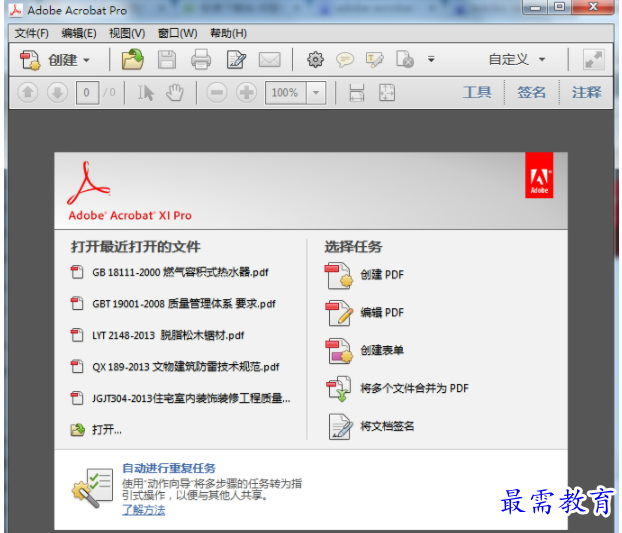The image size is (622, 533).
Task: Select the Hand pan tool
Action: point(175,93)
